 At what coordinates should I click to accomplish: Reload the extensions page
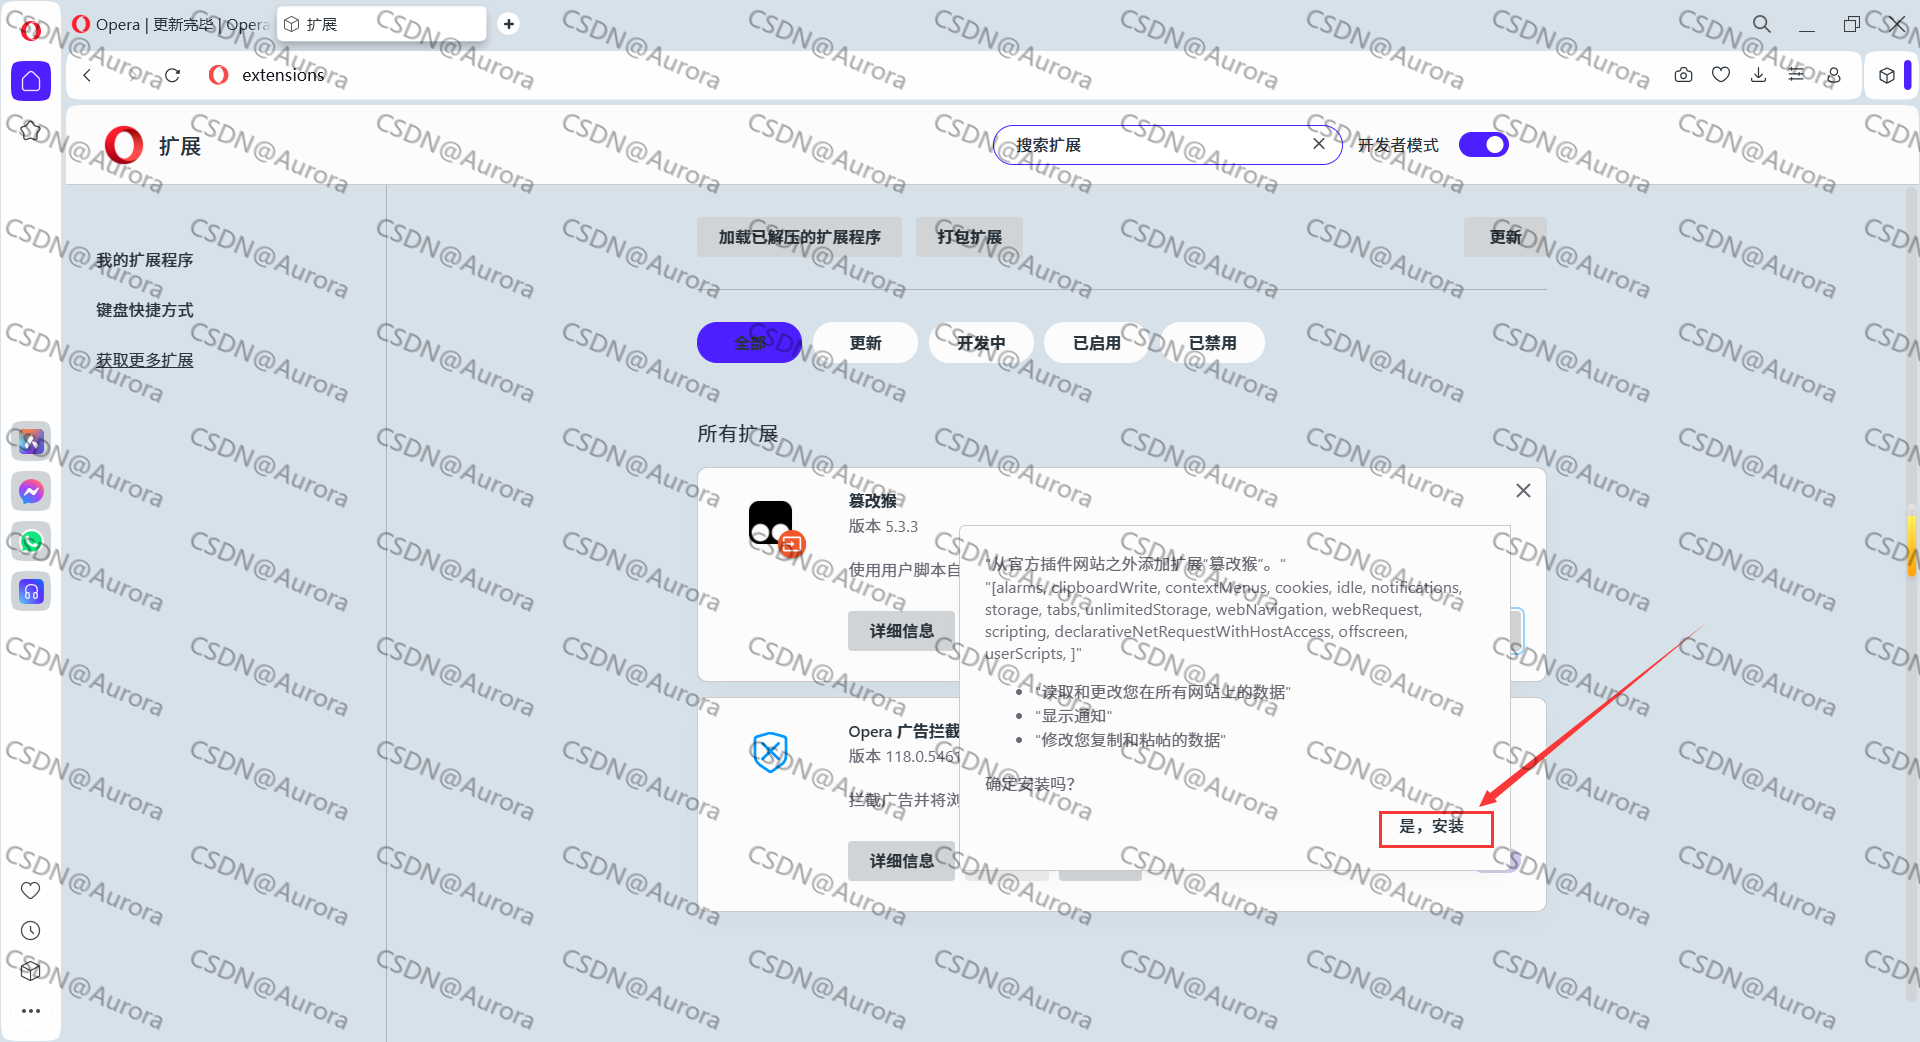pyautogui.click(x=172, y=75)
